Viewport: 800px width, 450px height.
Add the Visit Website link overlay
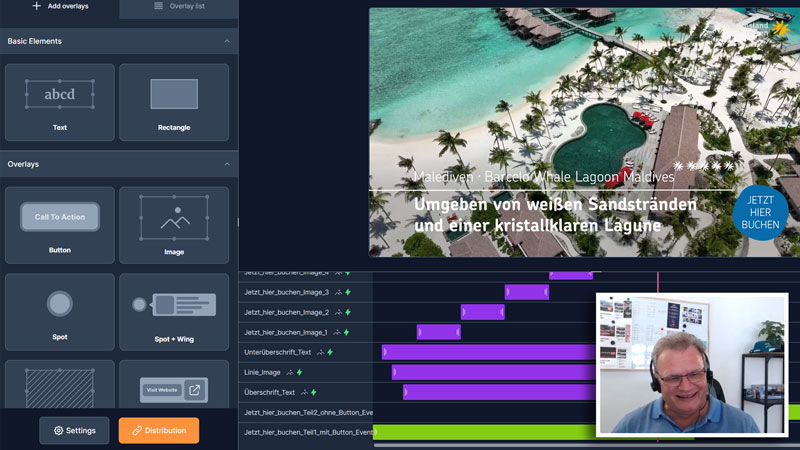pos(174,389)
